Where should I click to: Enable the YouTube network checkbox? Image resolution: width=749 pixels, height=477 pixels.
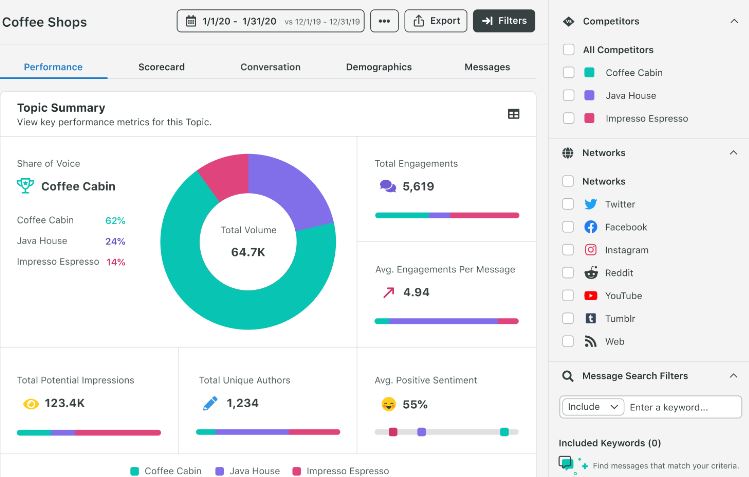[568, 296]
